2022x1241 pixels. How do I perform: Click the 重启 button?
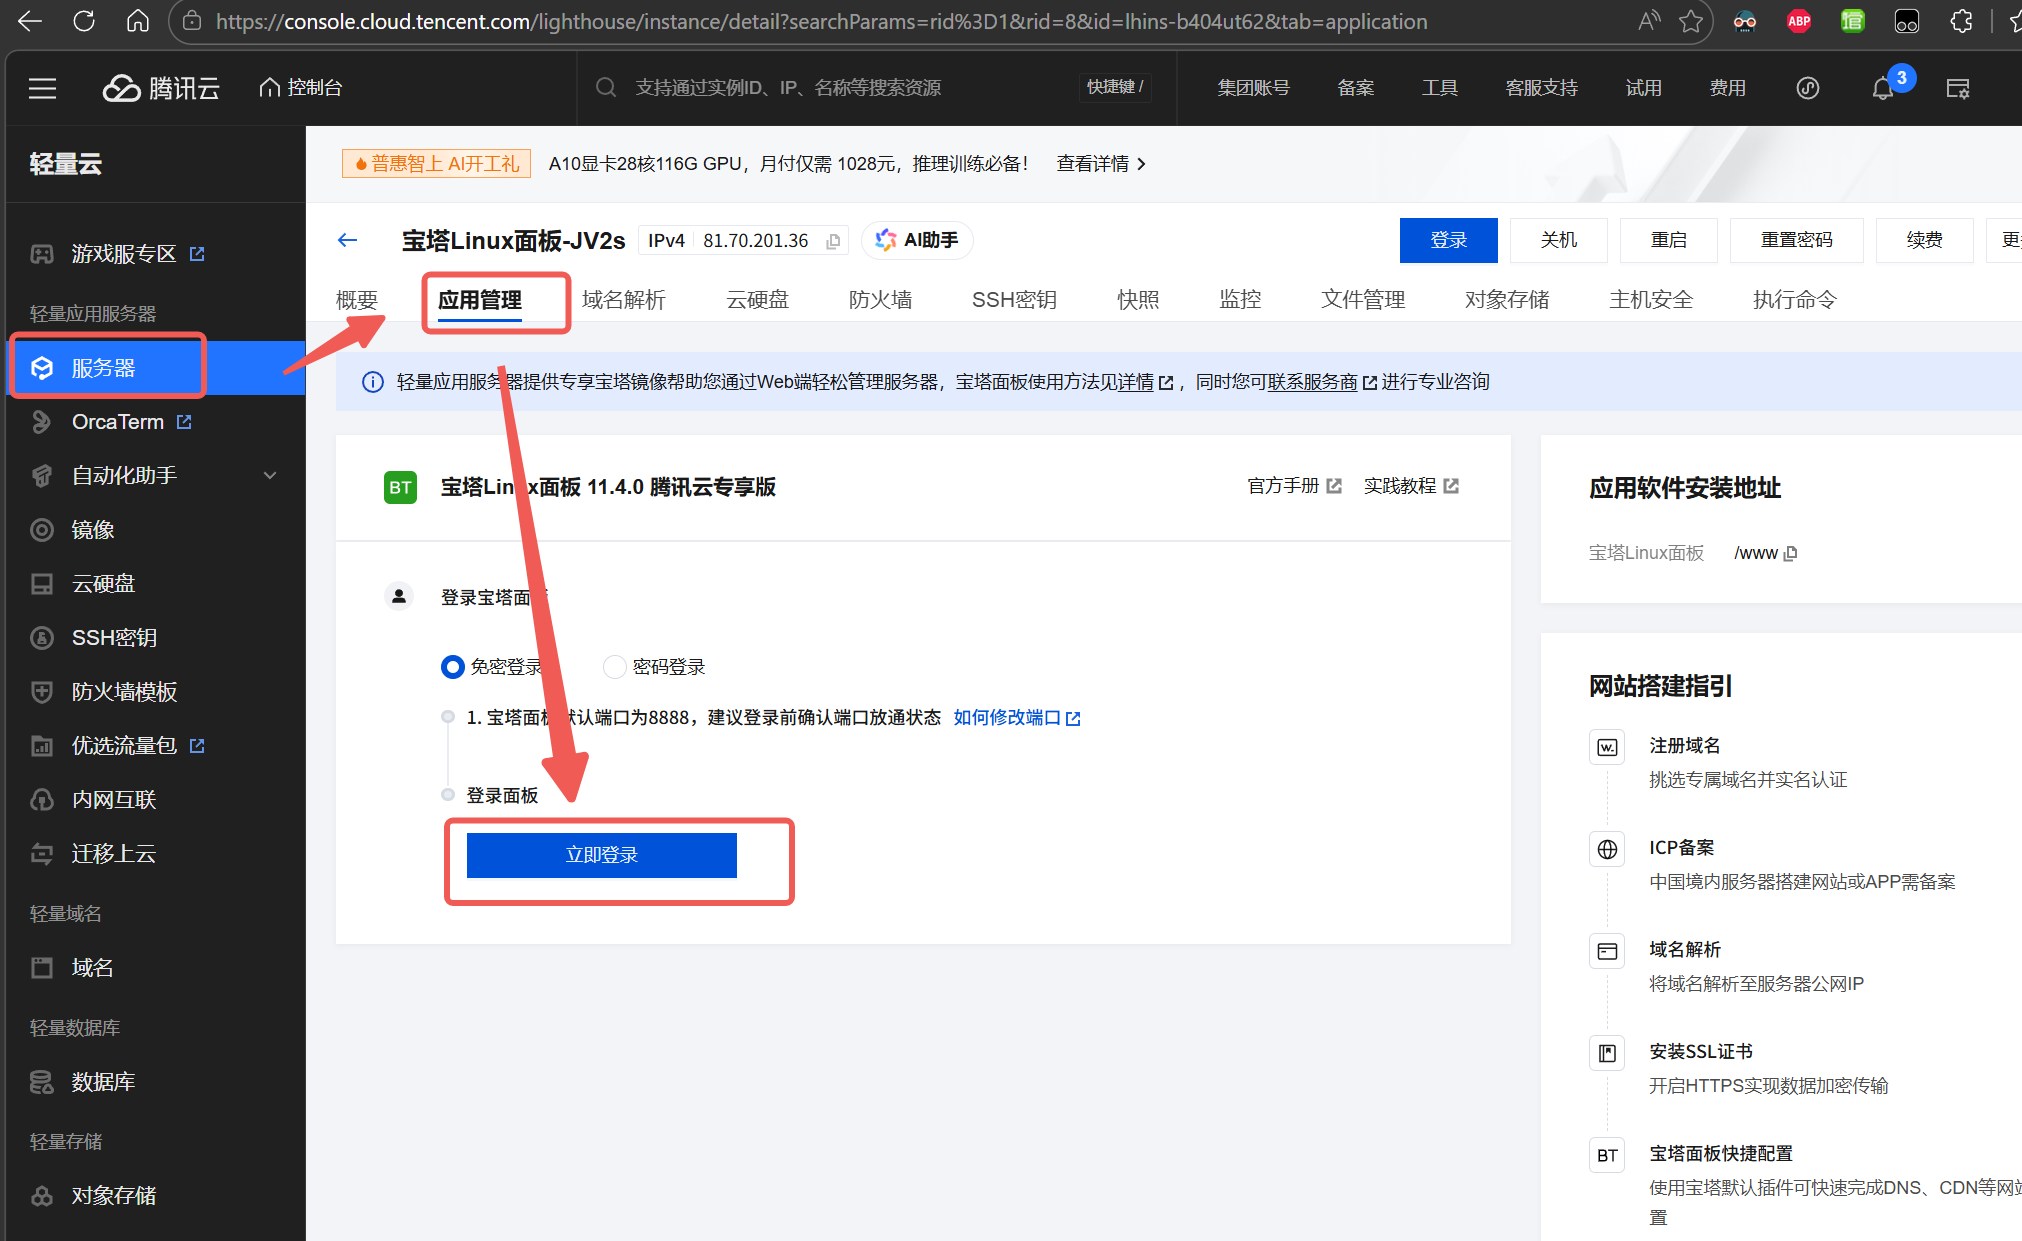click(1668, 240)
